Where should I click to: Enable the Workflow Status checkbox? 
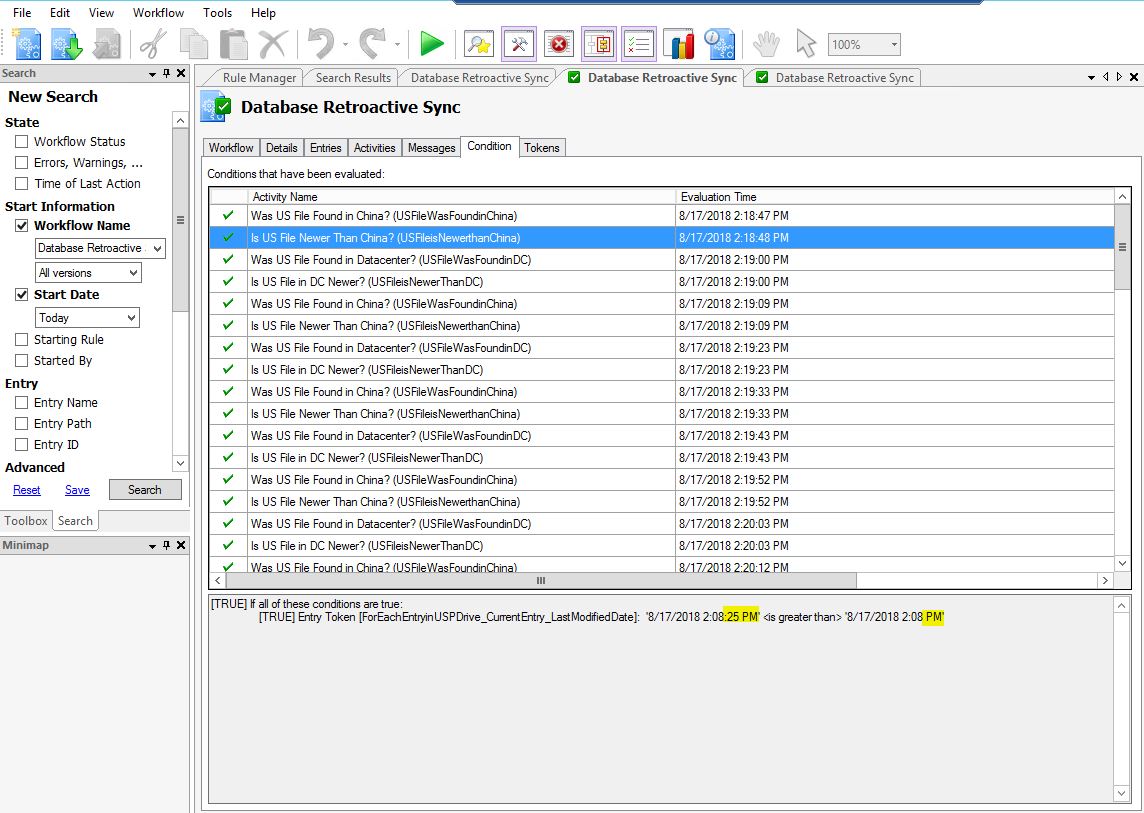(x=21, y=142)
